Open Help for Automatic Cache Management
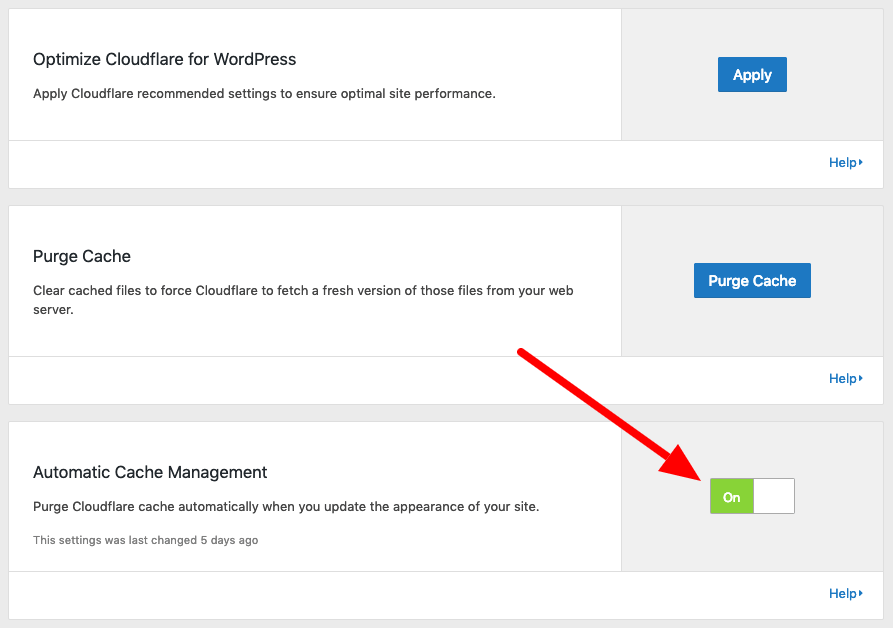 pyautogui.click(x=843, y=593)
